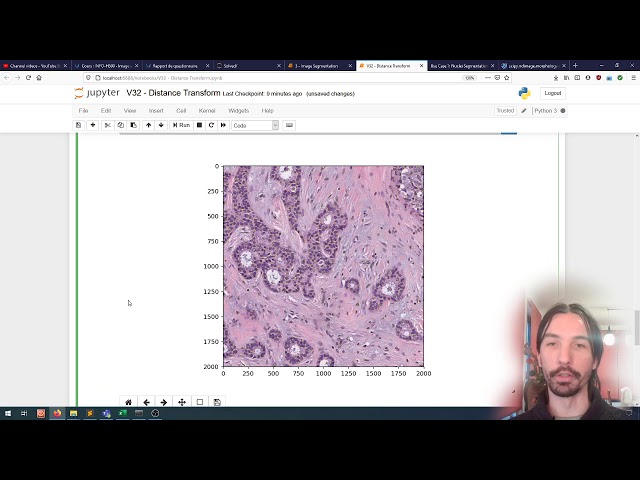
Task: Open the View menu
Action: pos(130,111)
